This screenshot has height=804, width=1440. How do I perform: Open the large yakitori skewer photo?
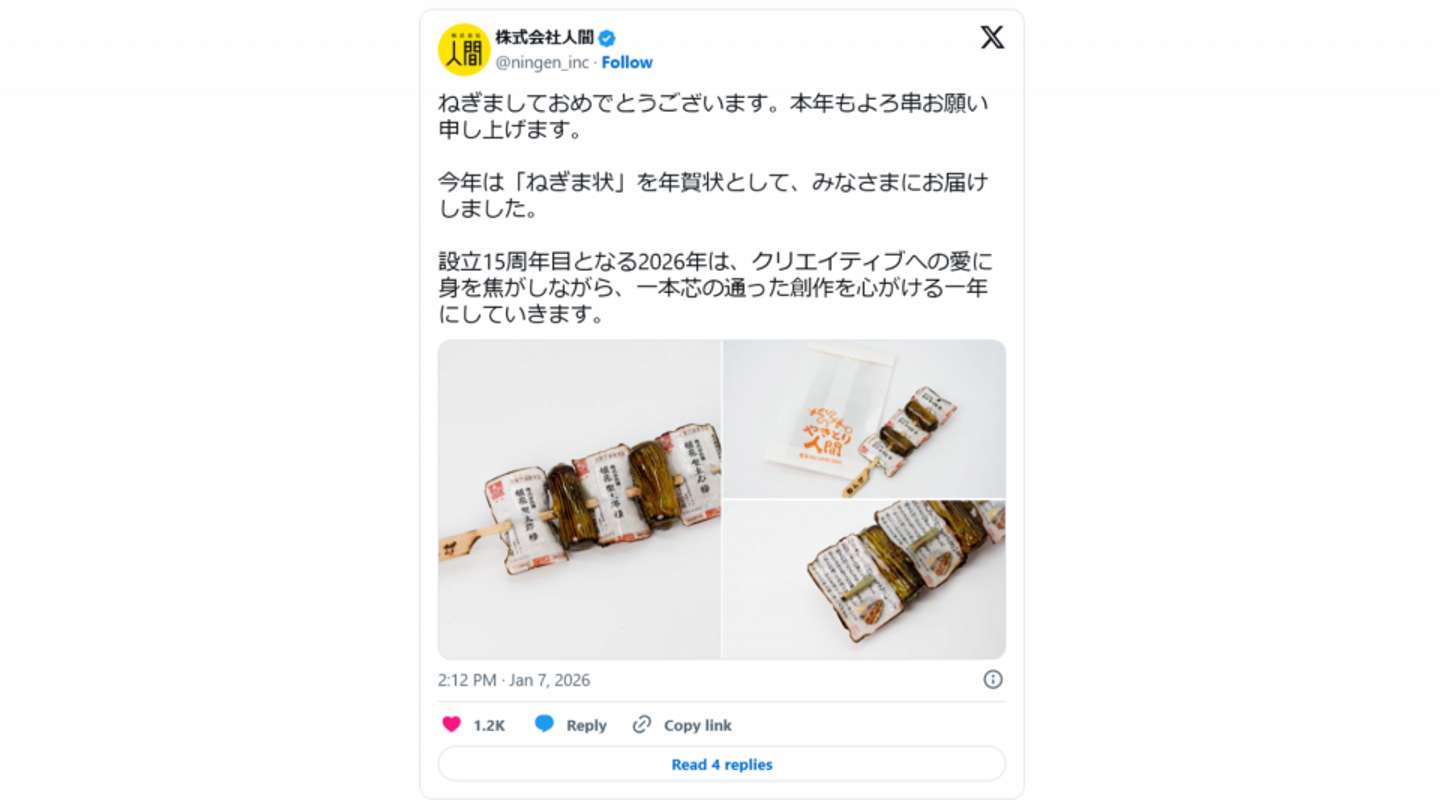[x=579, y=499]
